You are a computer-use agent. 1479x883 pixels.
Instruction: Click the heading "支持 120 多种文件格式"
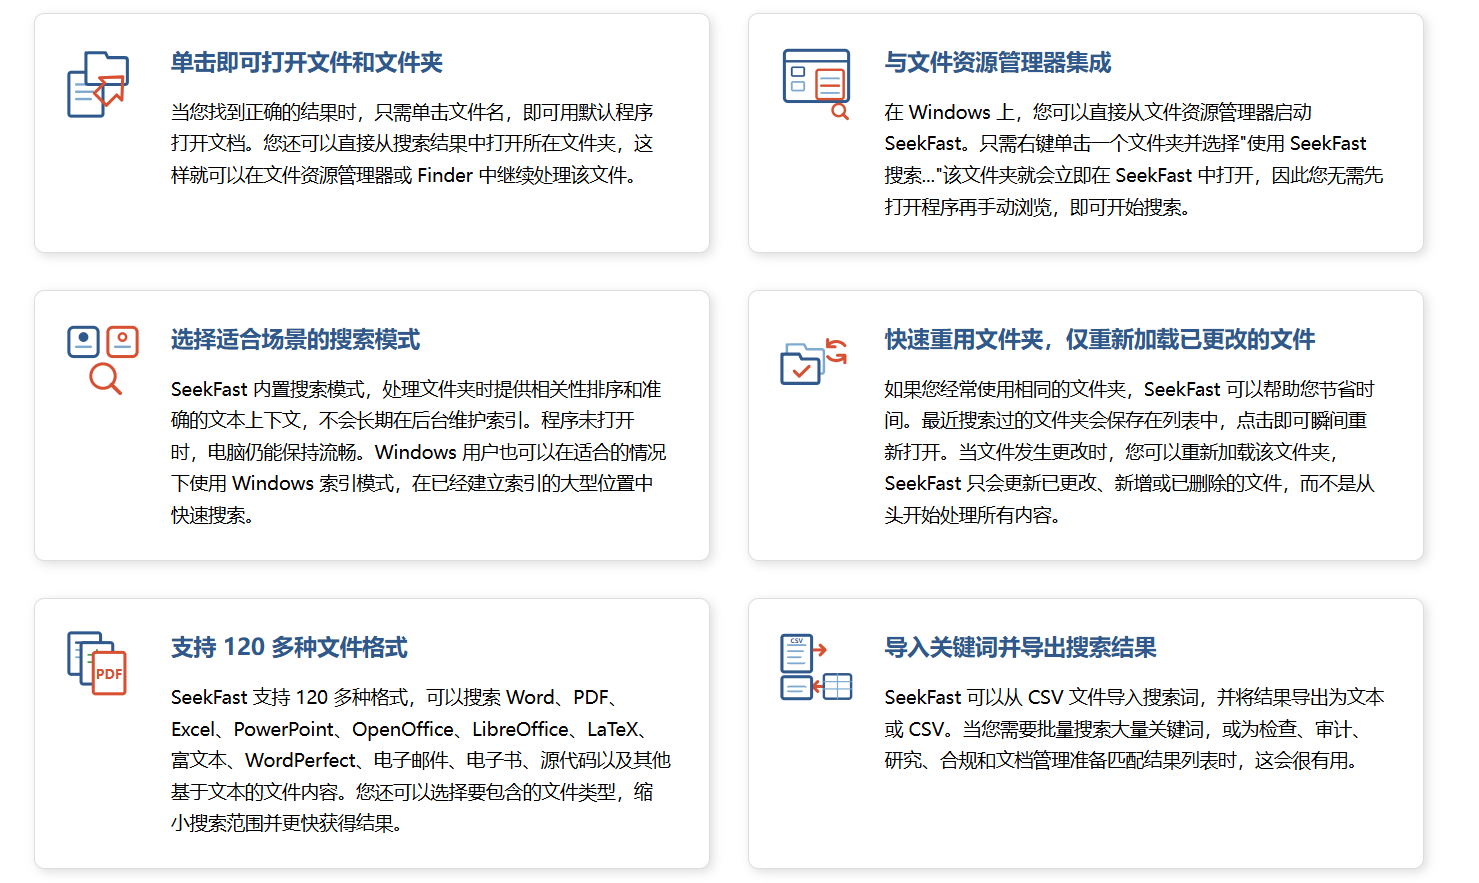[x=289, y=648]
